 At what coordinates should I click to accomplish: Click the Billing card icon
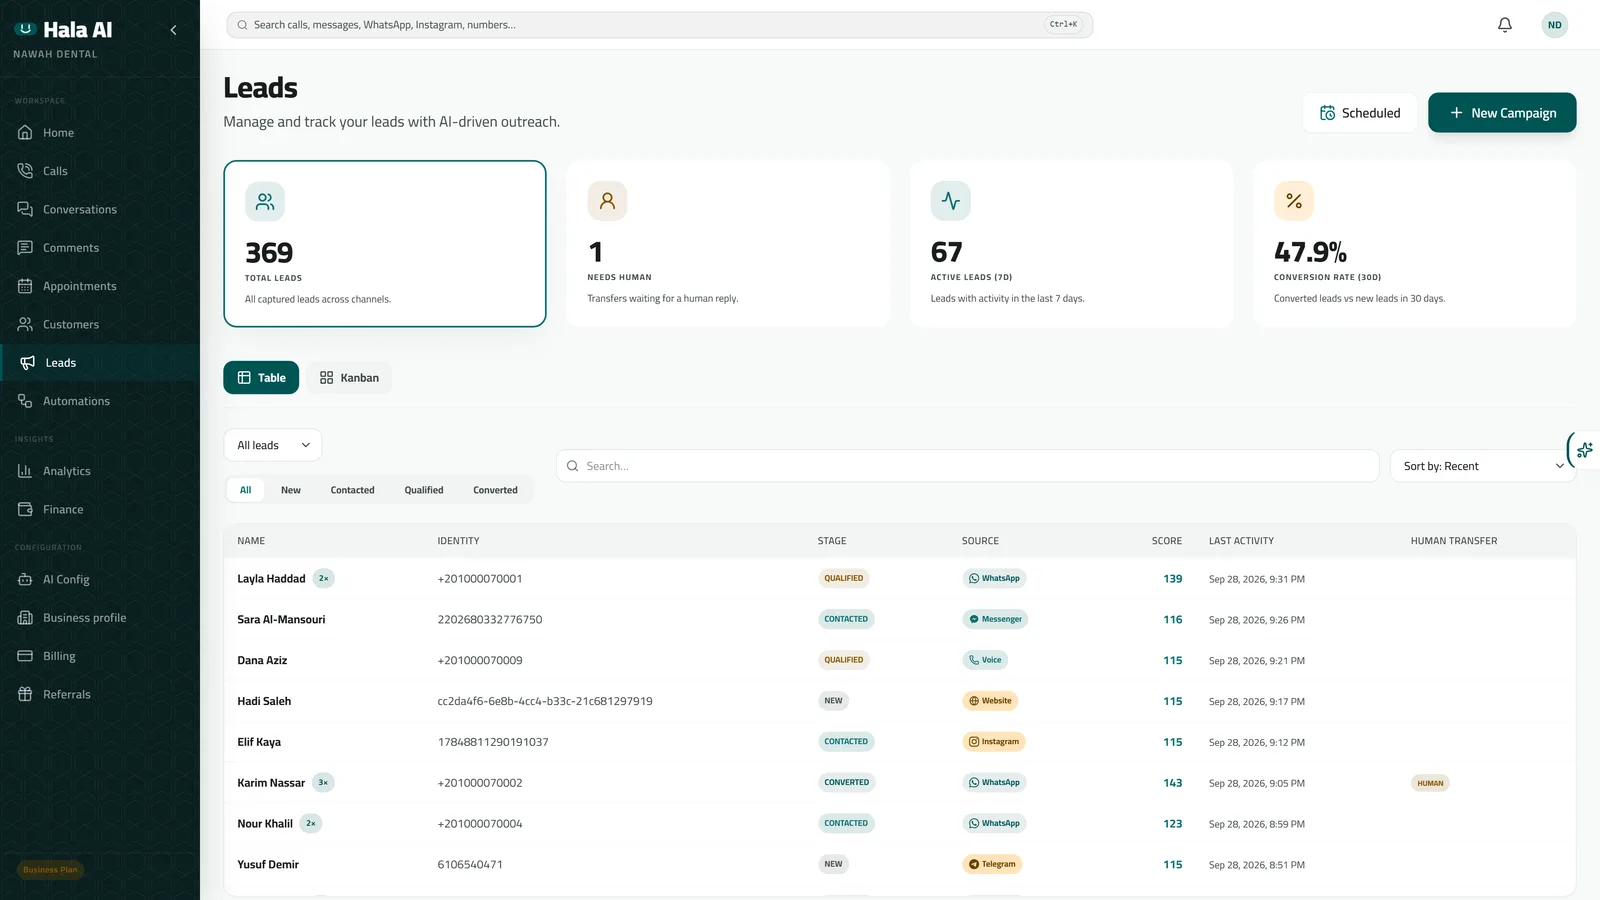[x=25, y=656]
